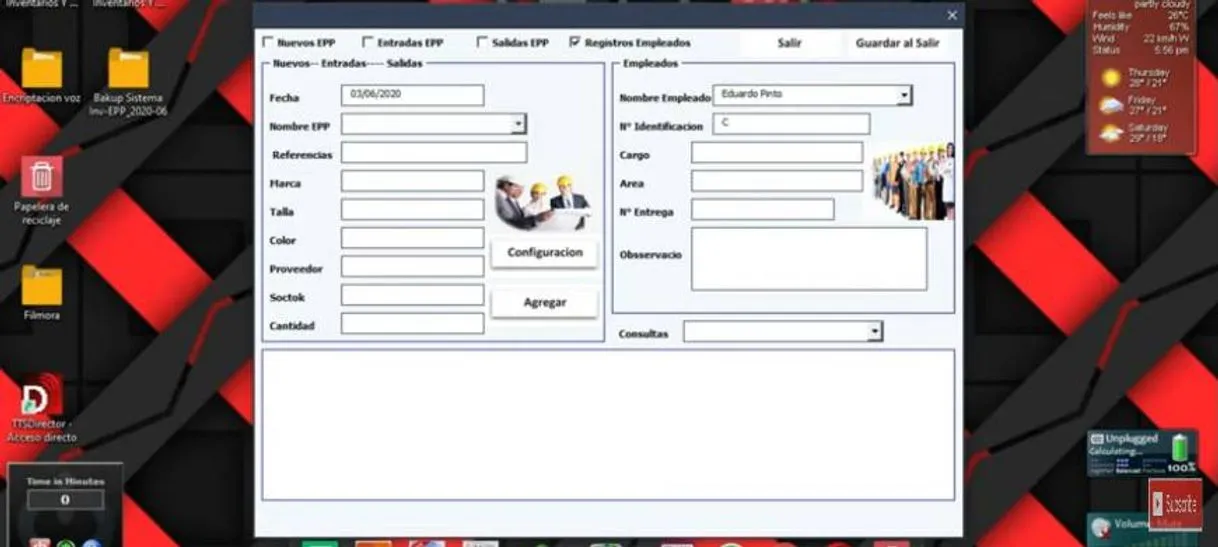Focus the N° Identificacion field
Viewport: 1218px width, 547px height.
click(x=791, y=124)
